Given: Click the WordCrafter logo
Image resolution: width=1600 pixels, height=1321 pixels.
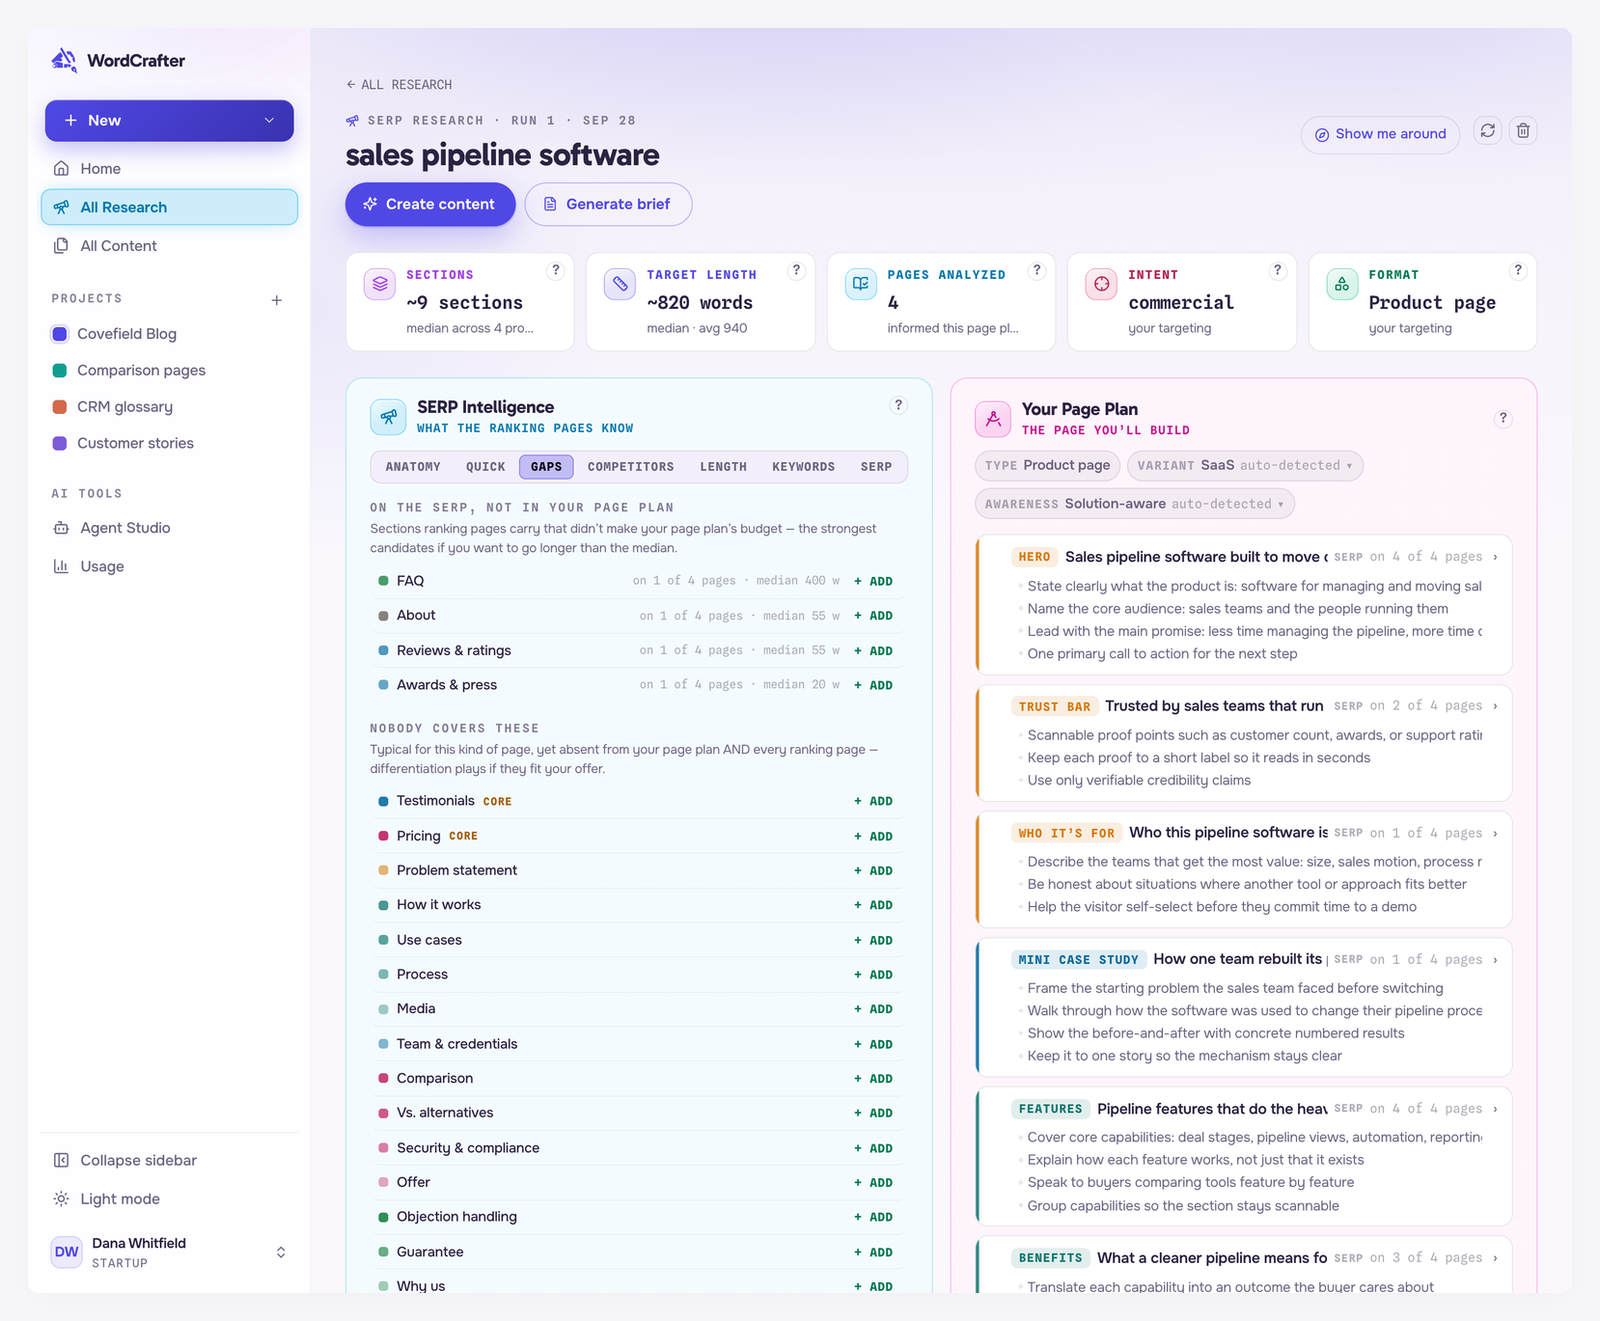Looking at the screenshot, I should point(118,60).
